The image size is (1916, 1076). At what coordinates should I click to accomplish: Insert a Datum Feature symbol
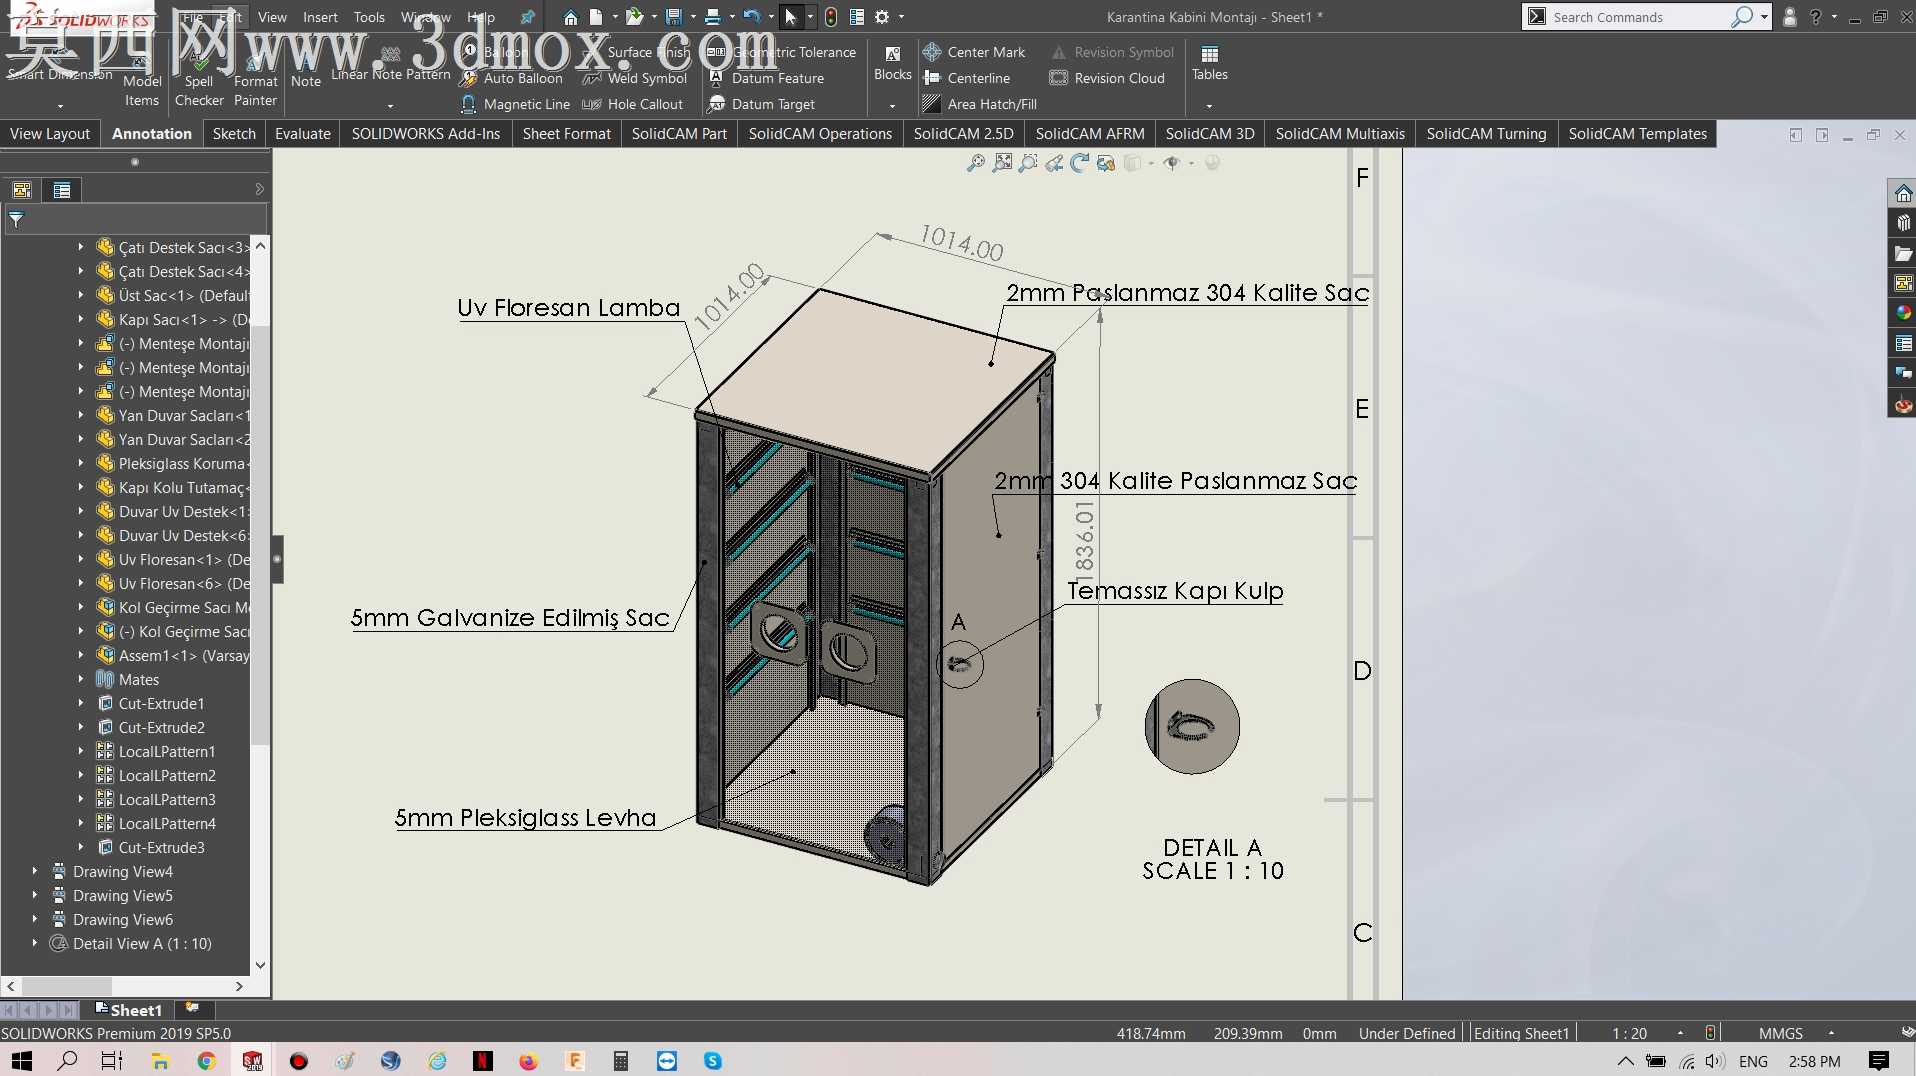point(766,78)
